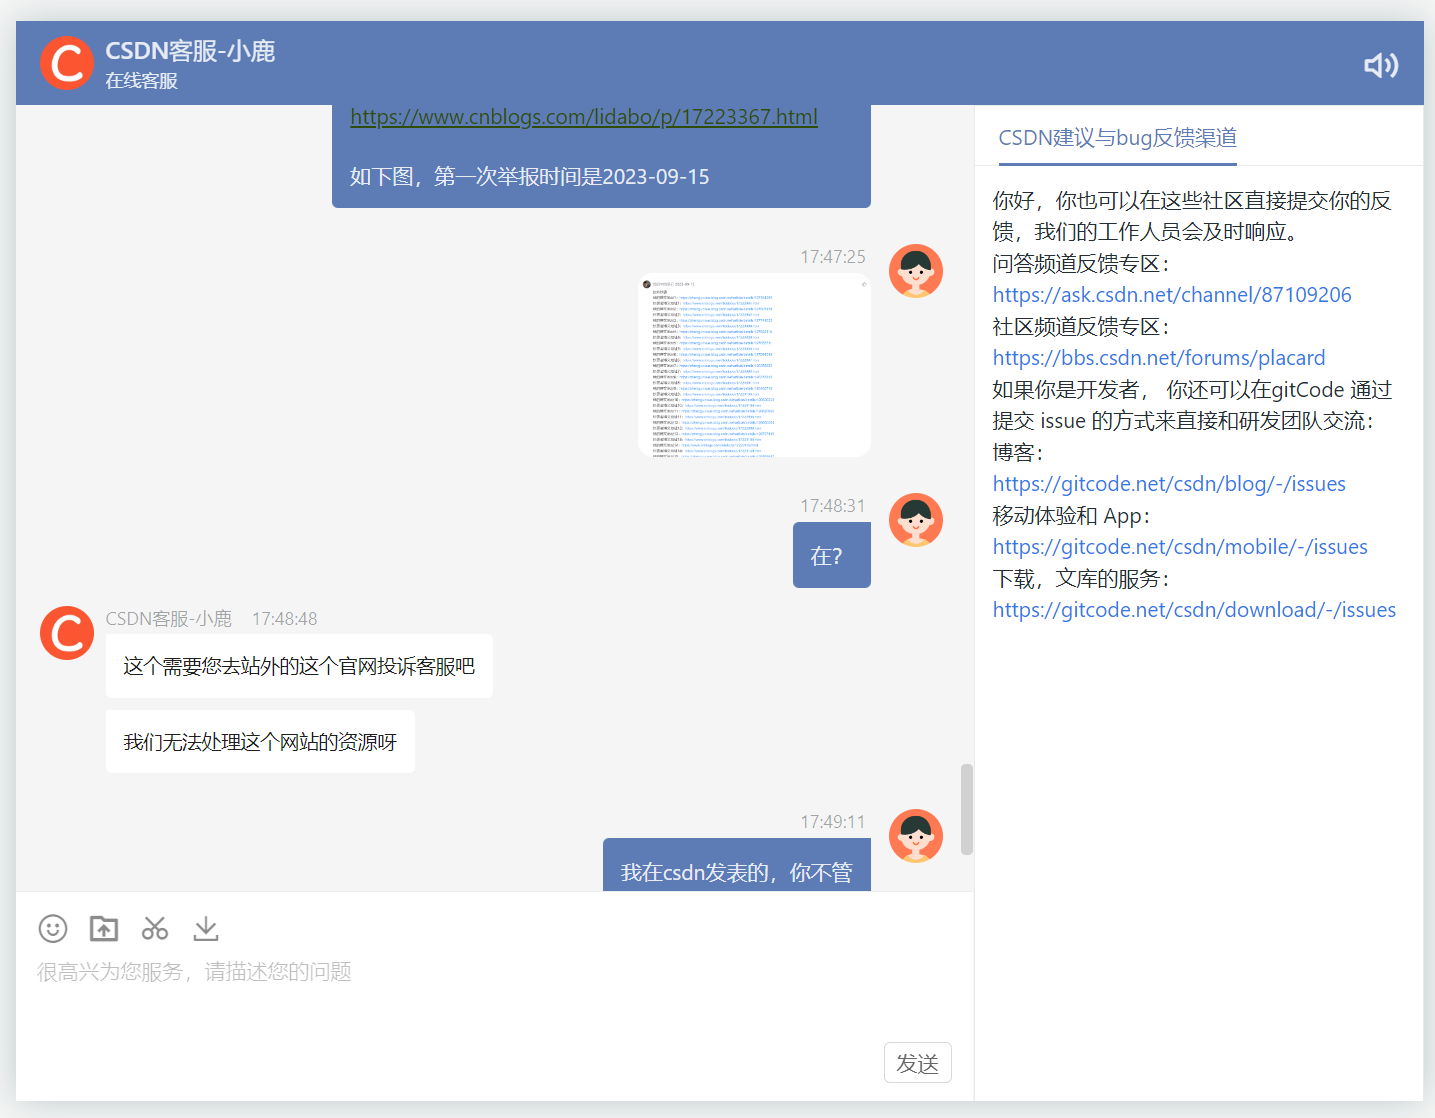Open the ask.csdn.net channel link

(1172, 295)
